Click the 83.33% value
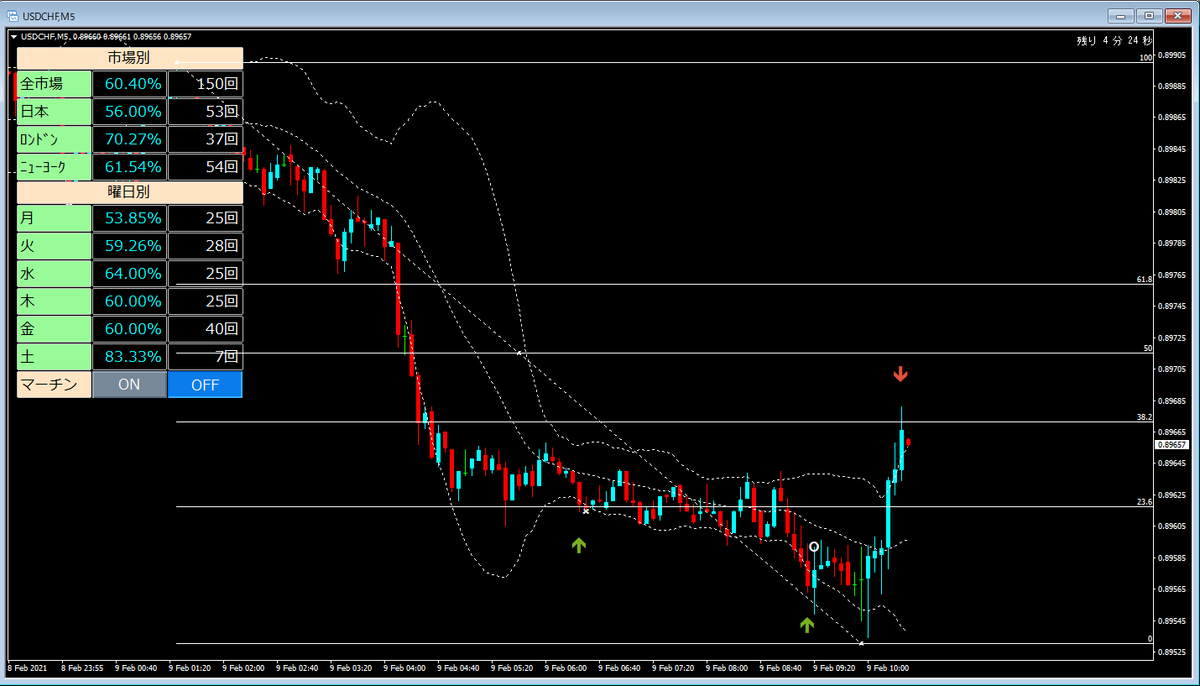Image resolution: width=1200 pixels, height=686 pixels. [x=129, y=357]
